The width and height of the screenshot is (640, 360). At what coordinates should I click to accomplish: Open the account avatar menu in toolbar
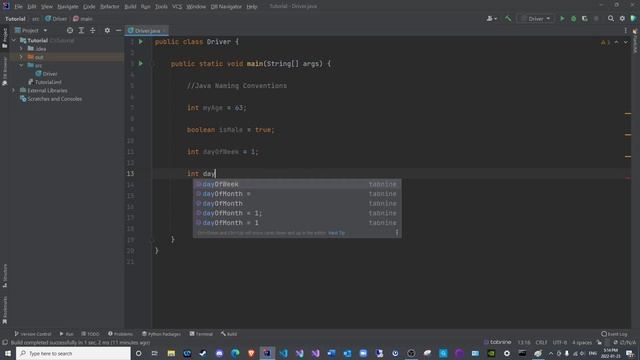(491, 19)
